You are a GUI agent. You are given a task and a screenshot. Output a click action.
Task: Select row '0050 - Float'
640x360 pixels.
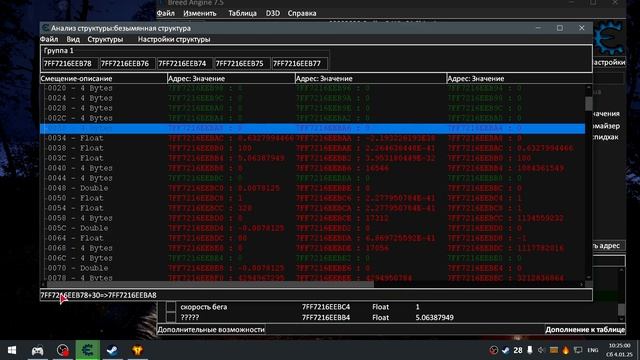pyautogui.click(x=312, y=198)
